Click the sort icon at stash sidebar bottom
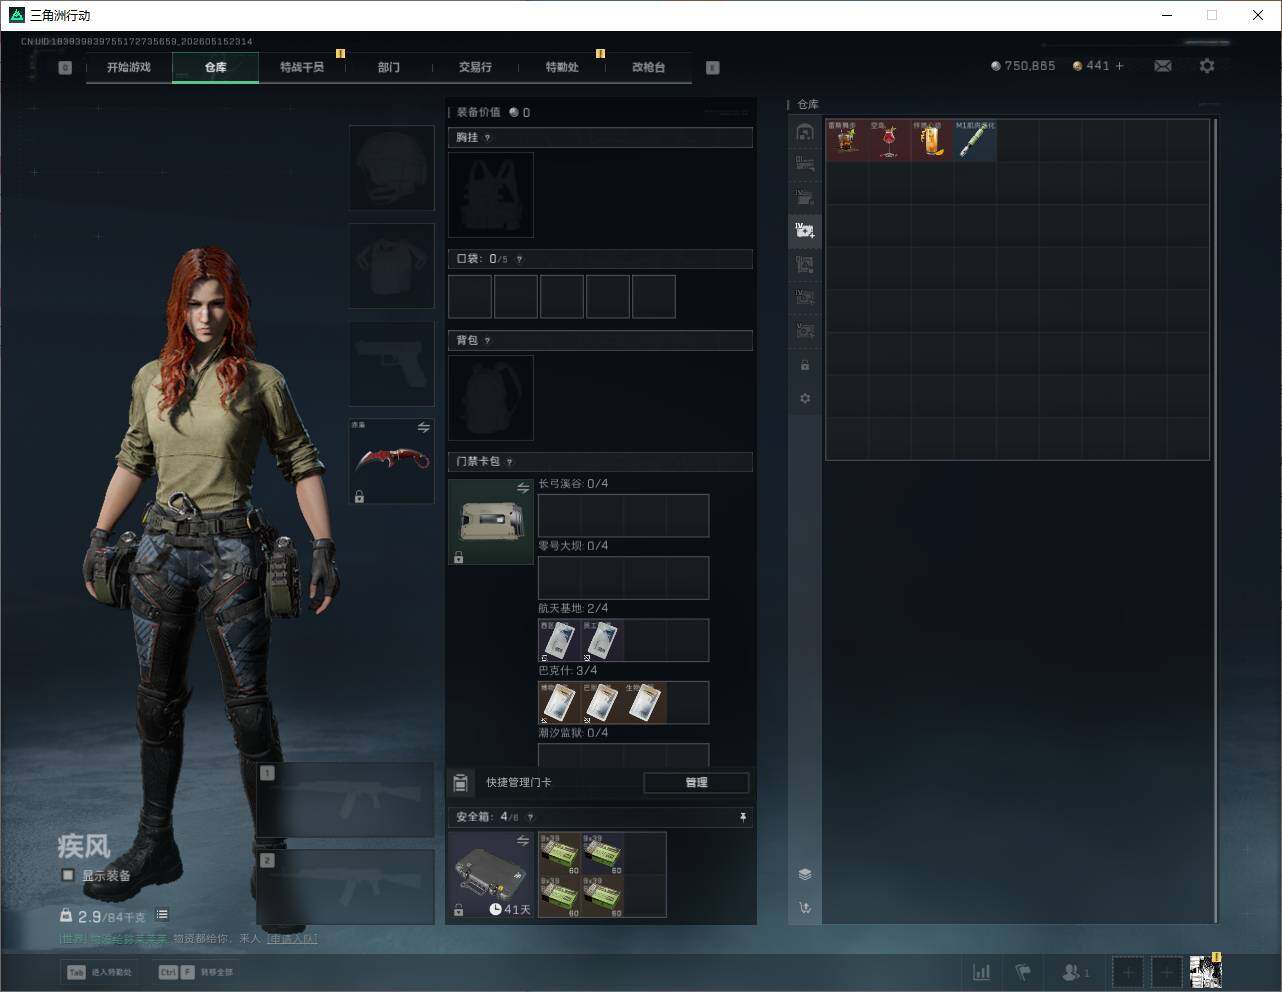Screen dimensions: 1282x992 coord(805,908)
